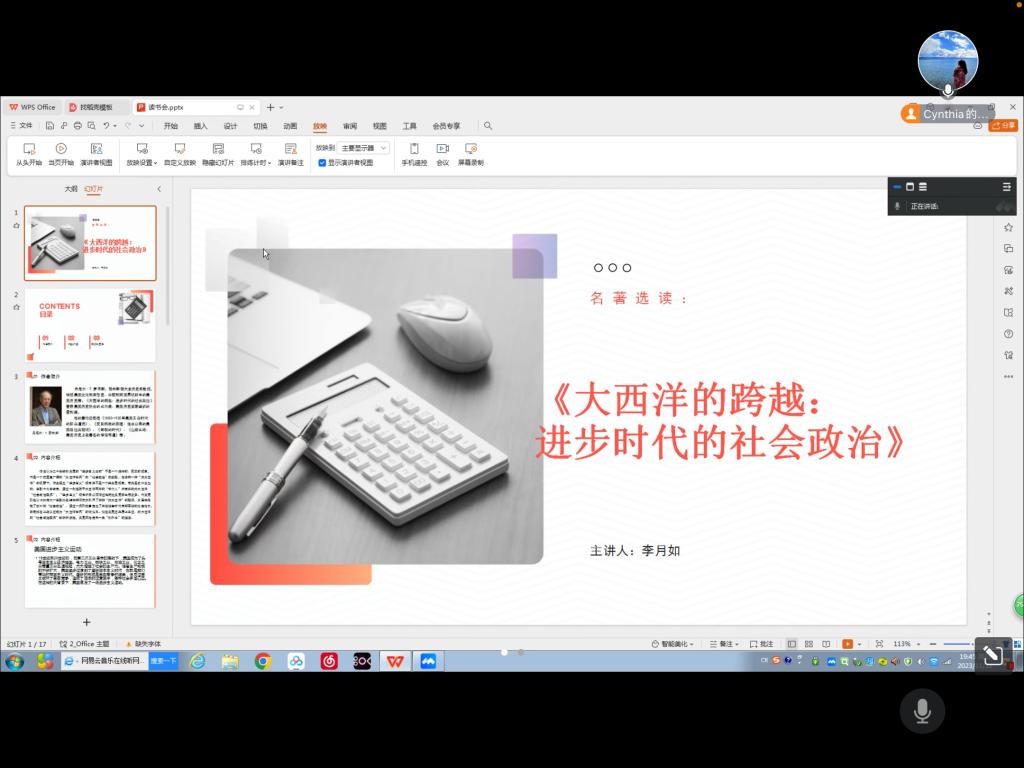
Task: Click the search magnifier in menu bar
Action: coord(488,126)
